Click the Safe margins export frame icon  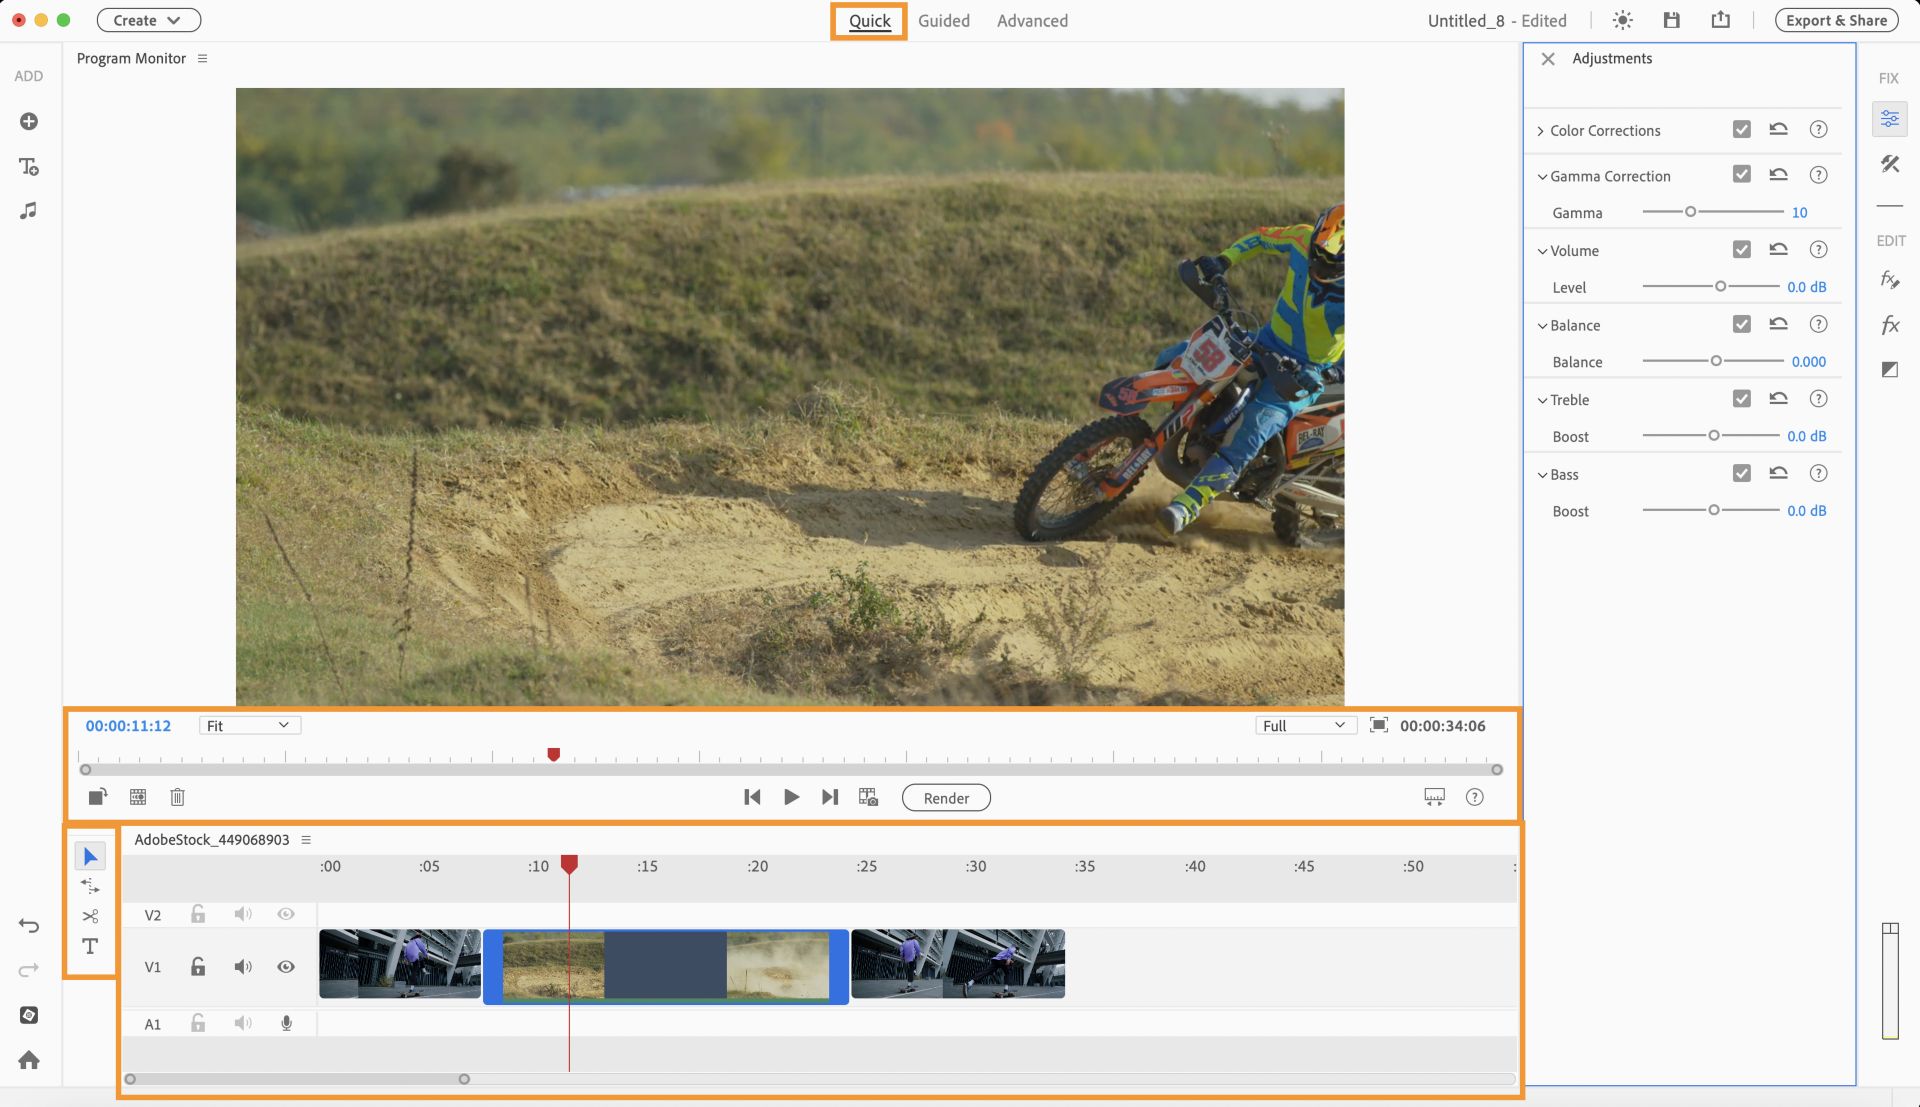point(868,797)
